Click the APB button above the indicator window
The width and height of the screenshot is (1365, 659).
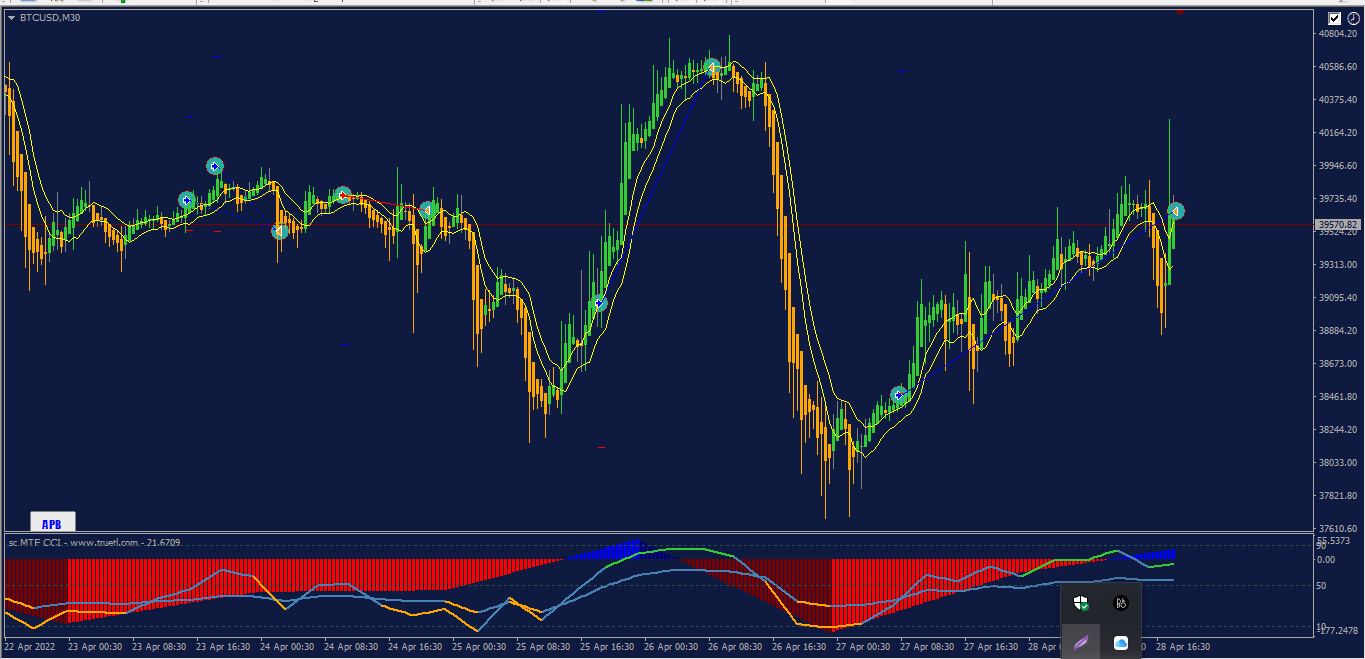[x=52, y=523]
